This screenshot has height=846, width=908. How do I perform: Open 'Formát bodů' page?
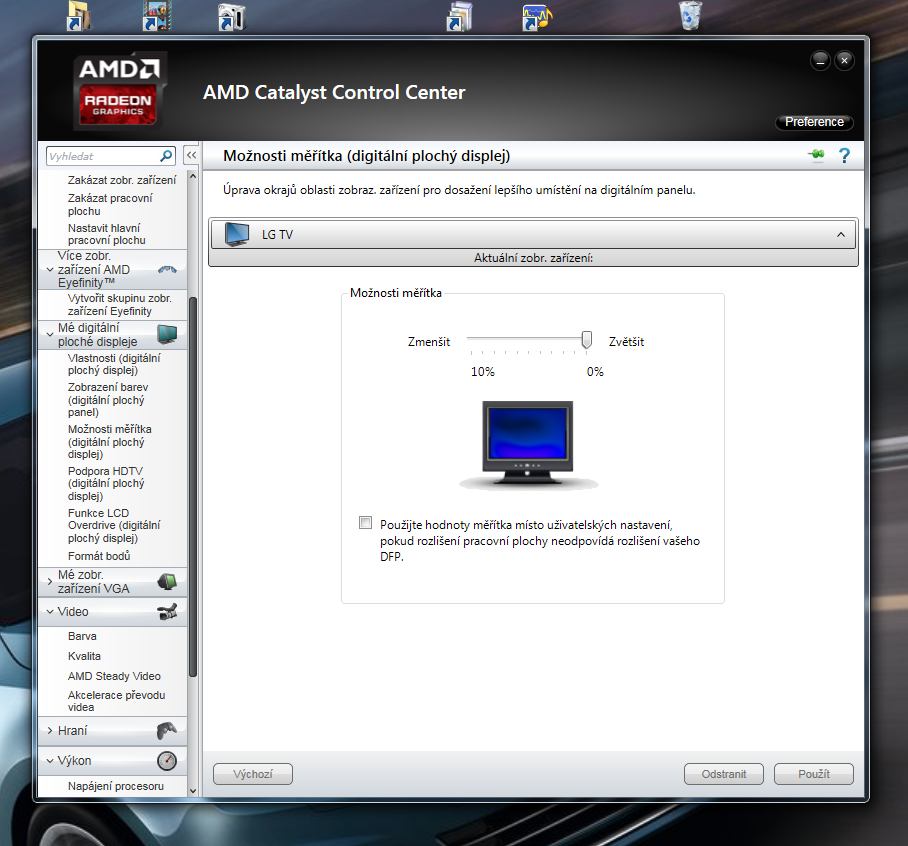(x=99, y=556)
